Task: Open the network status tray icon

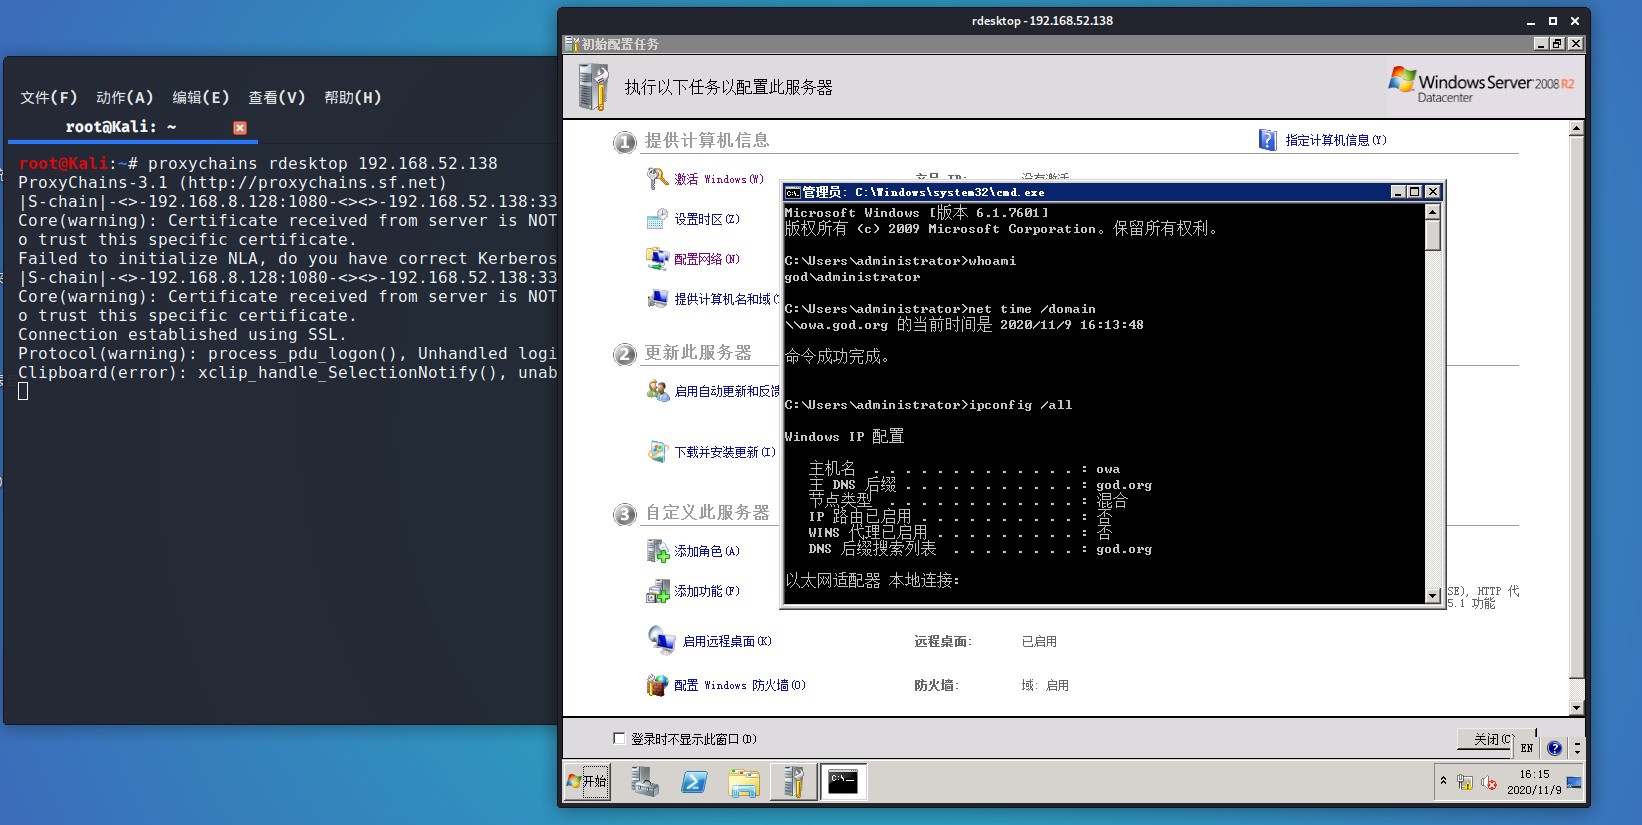Action: (x=1464, y=782)
